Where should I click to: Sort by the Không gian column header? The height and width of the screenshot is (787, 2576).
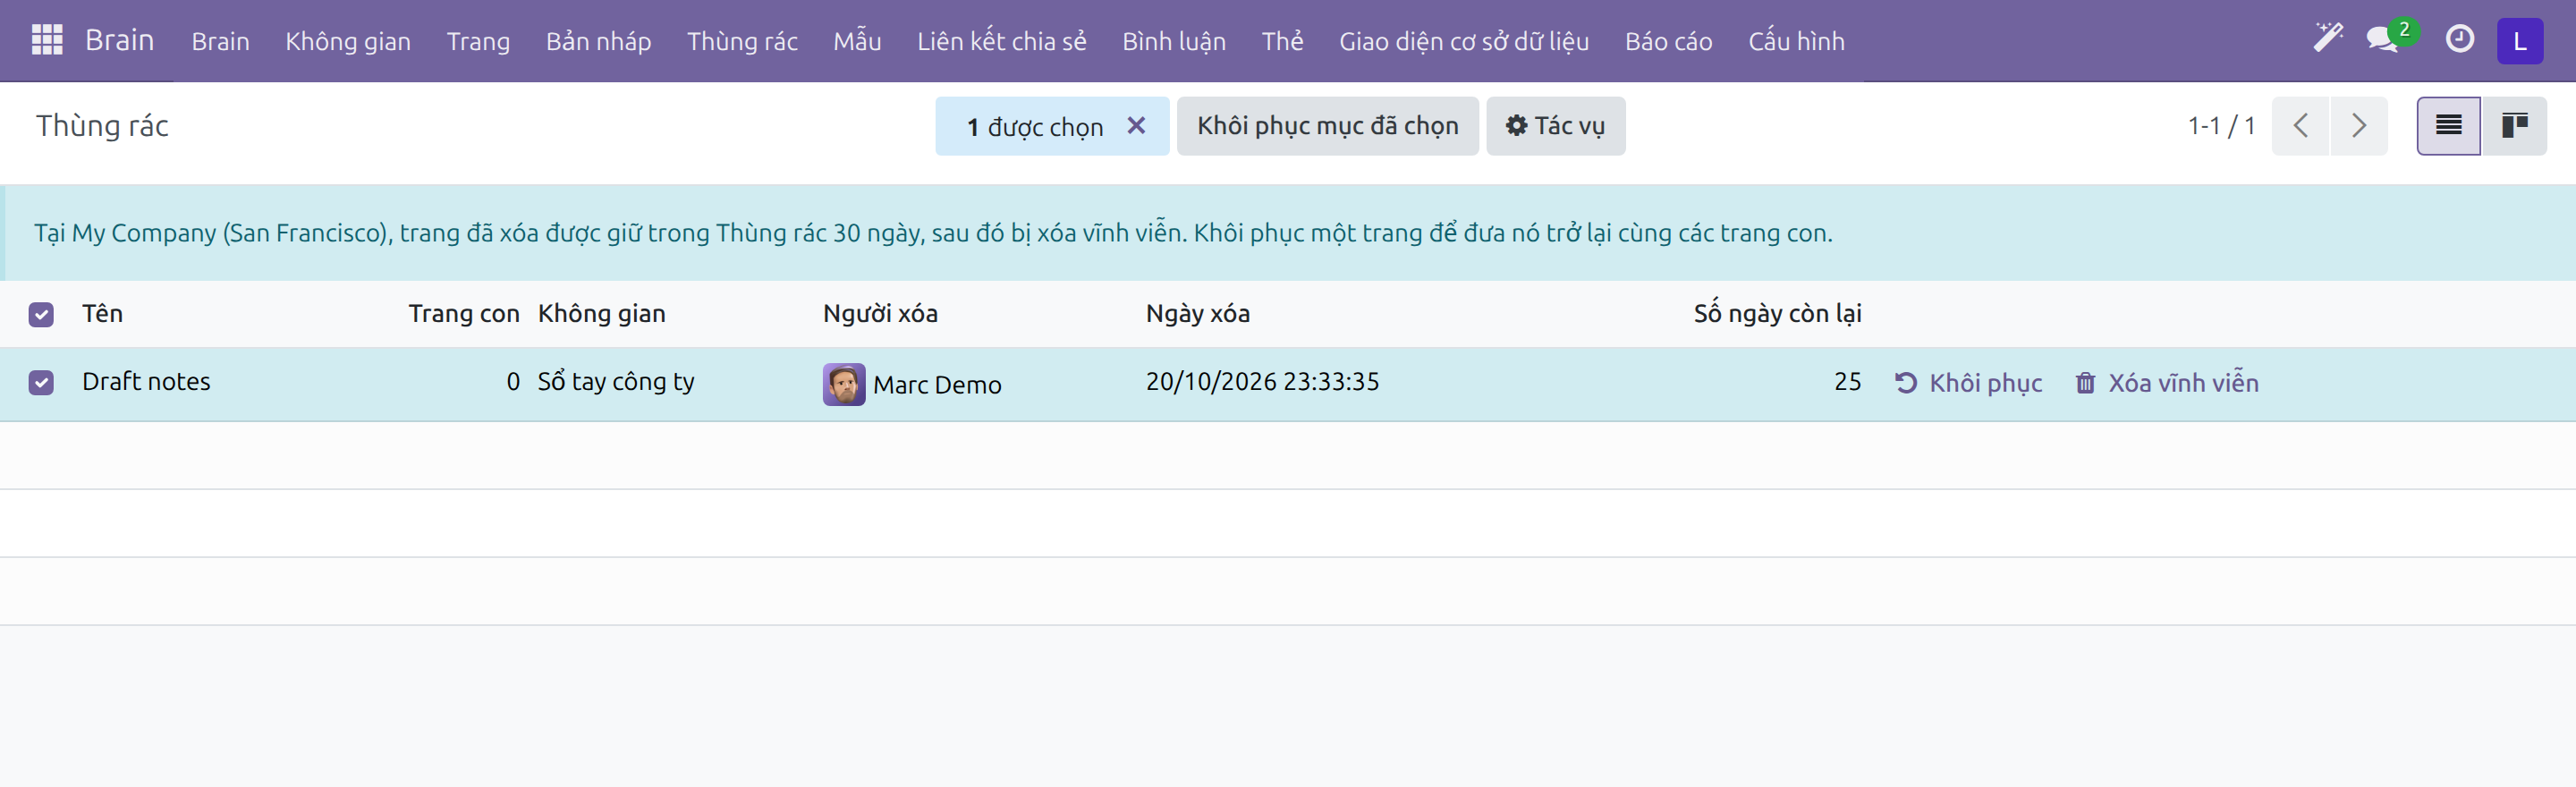click(x=601, y=314)
